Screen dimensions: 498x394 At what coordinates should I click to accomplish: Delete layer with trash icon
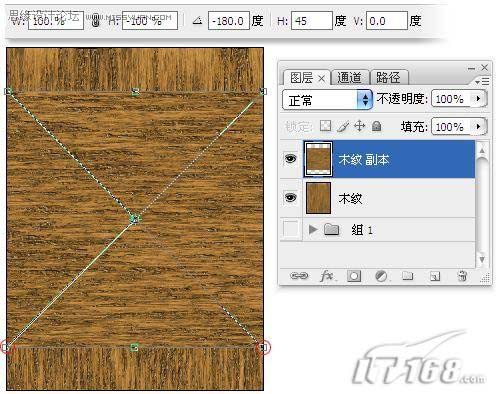pos(462,276)
